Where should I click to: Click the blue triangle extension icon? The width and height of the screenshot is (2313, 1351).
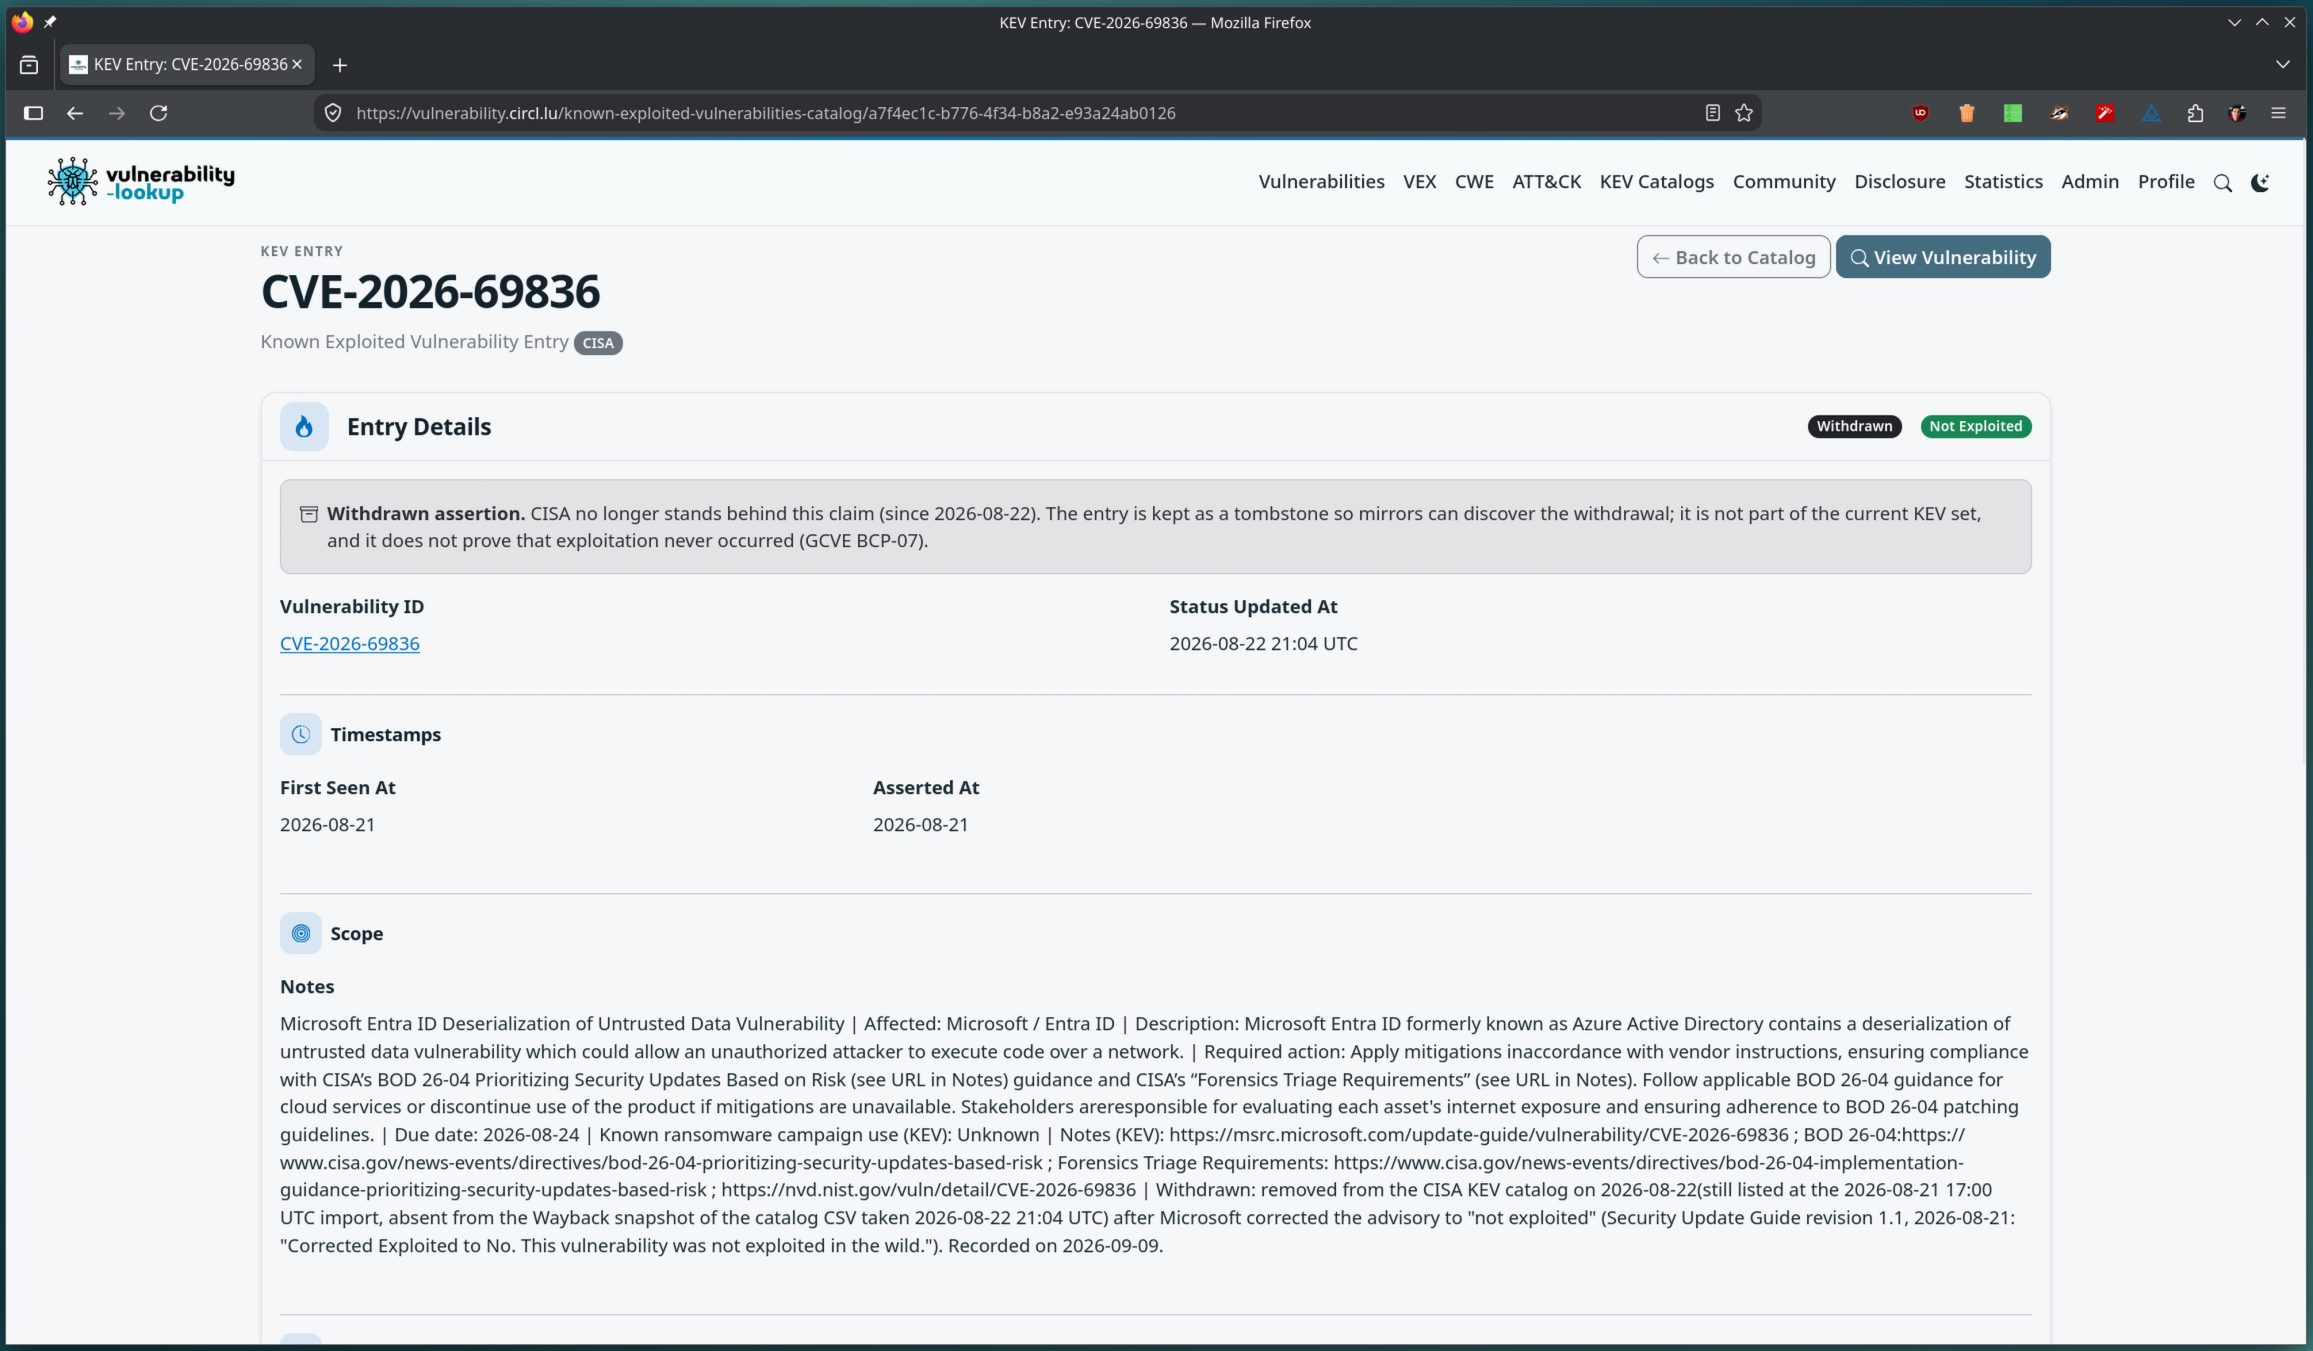[x=2151, y=113]
